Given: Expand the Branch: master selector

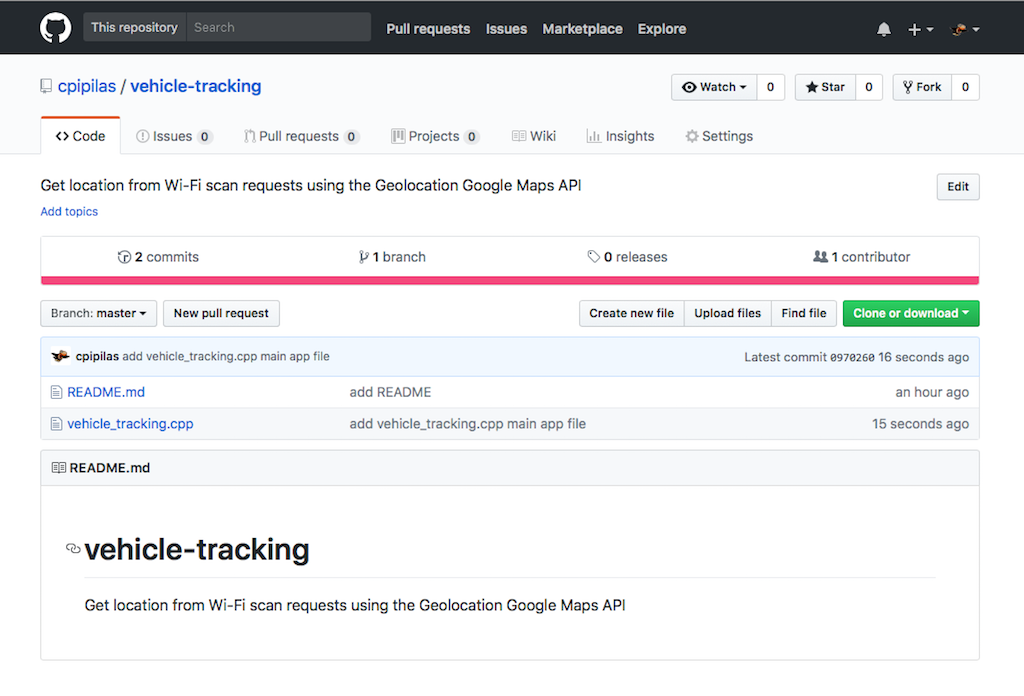Looking at the screenshot, I should click(98, 313).
